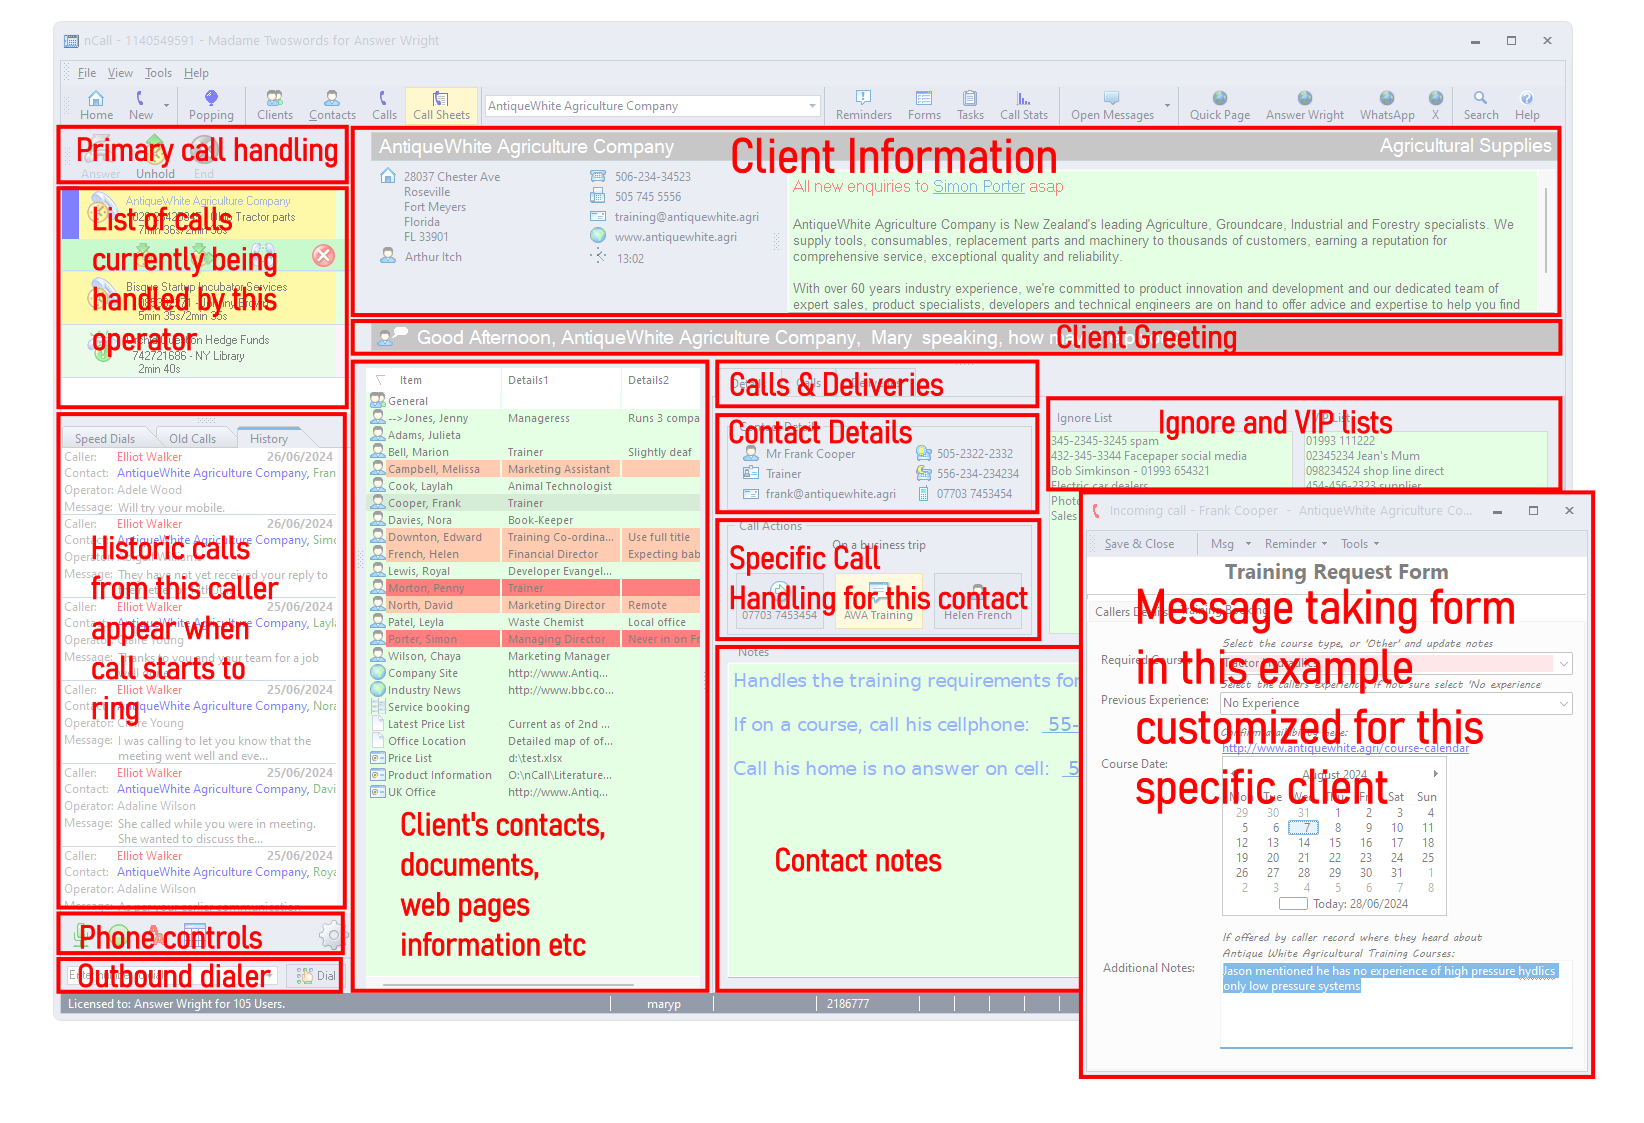Open the Simon Porter link
This screenshot has width=1644, height=1123.
point(979,186)
